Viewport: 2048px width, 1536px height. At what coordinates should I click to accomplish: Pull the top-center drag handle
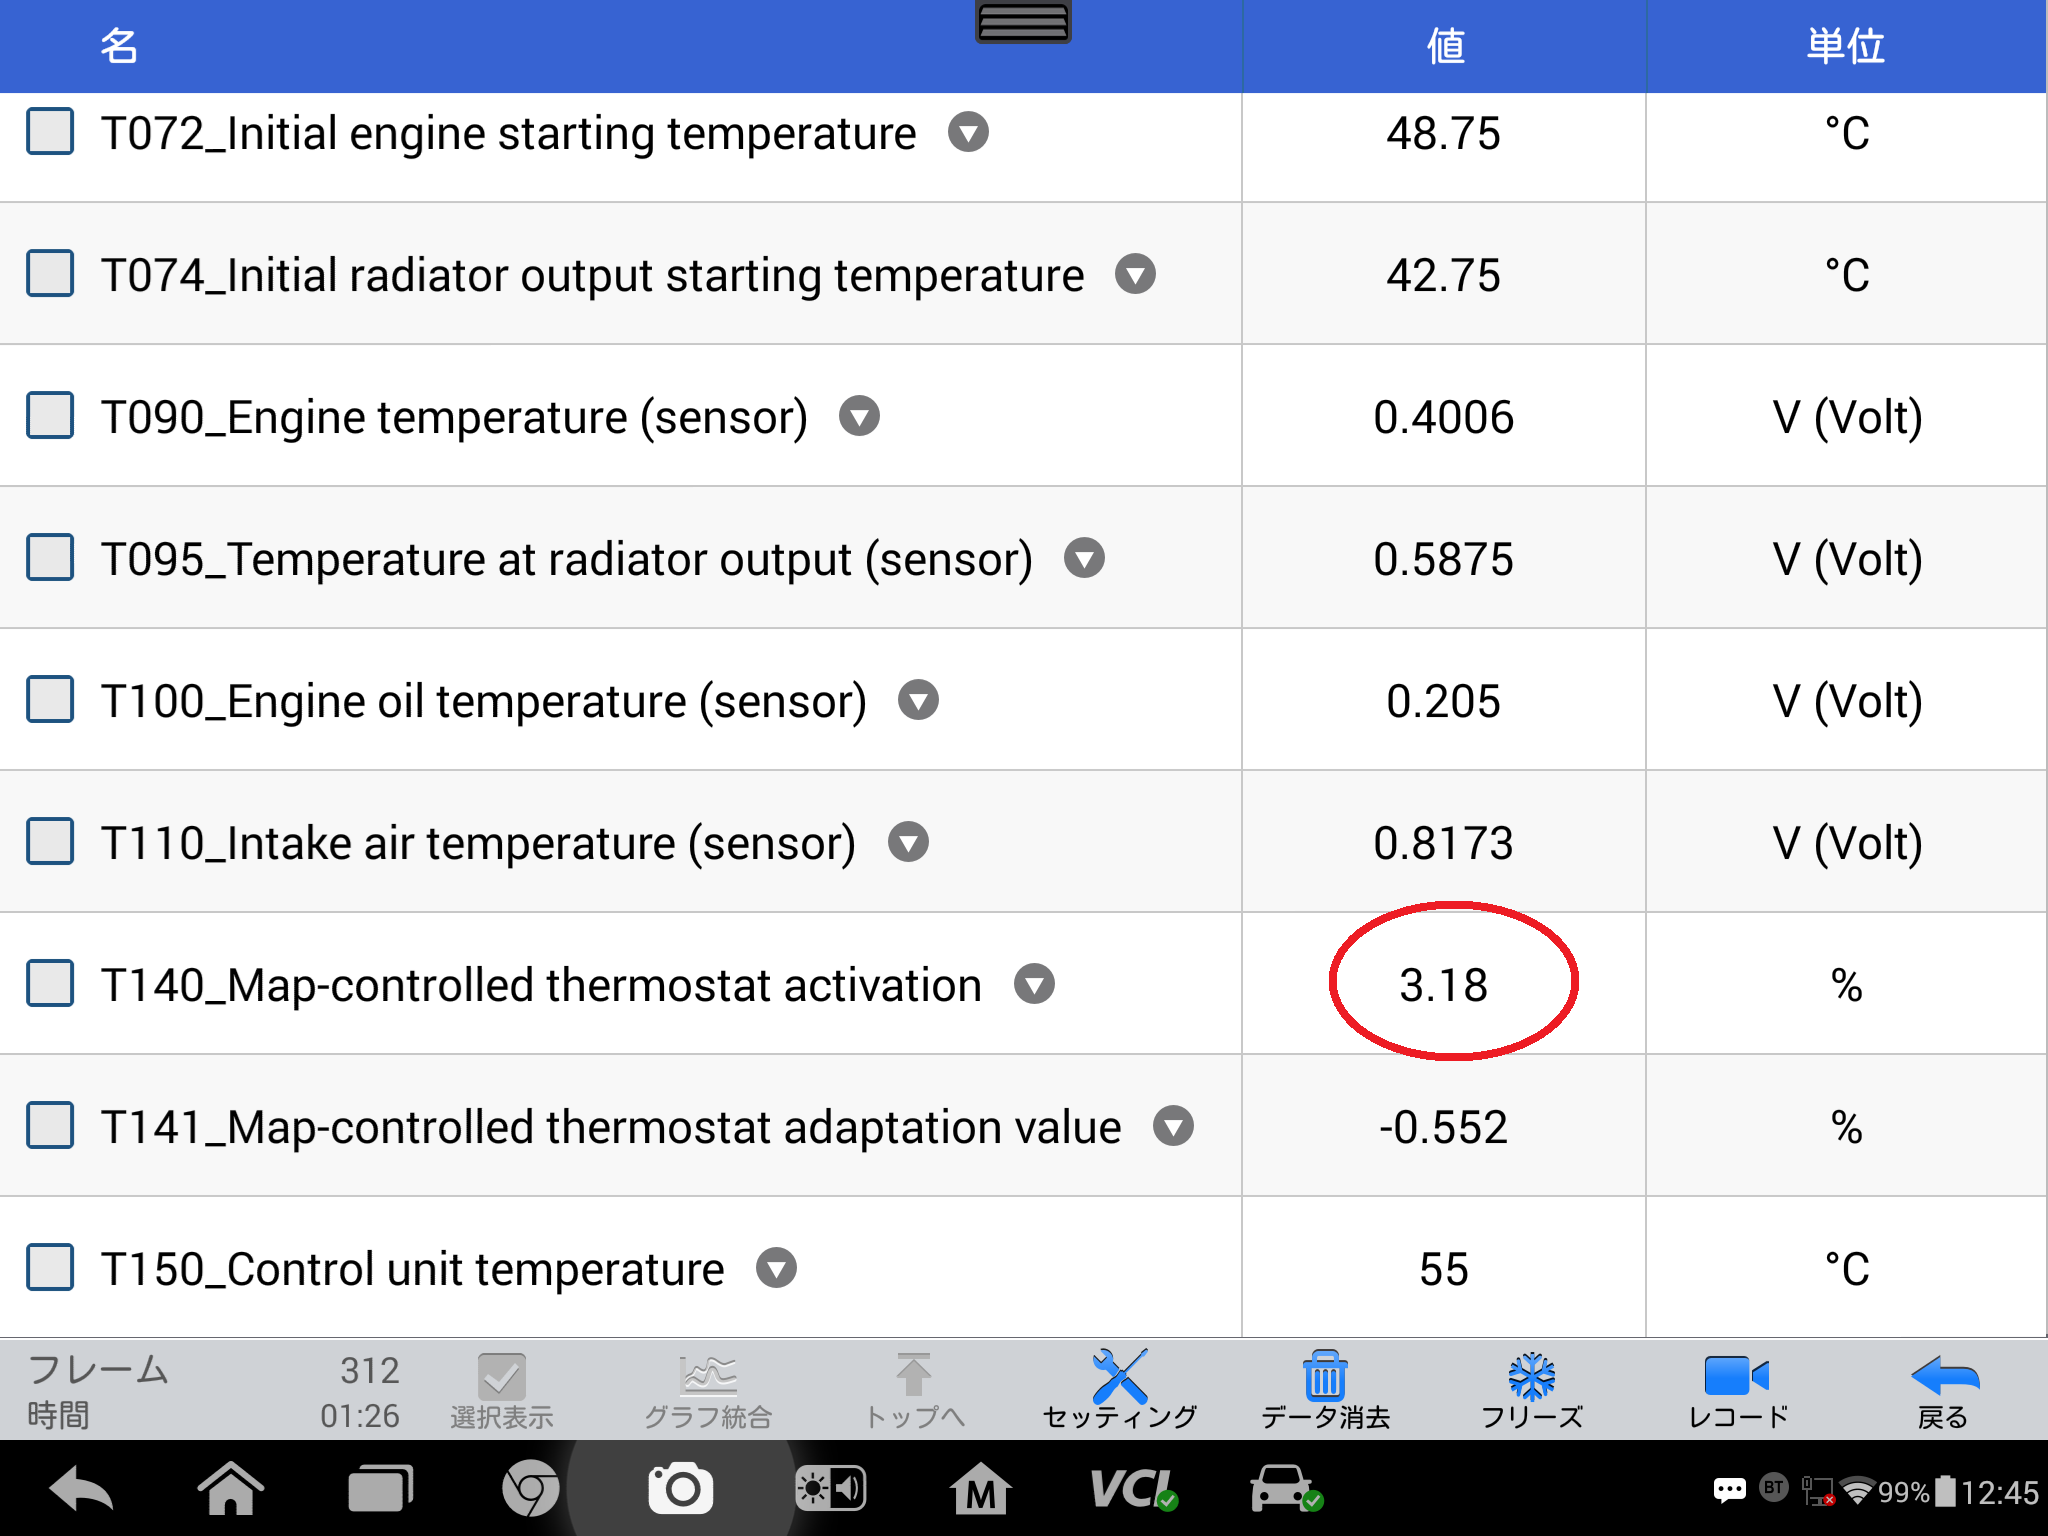click(x=1023, y=21)
